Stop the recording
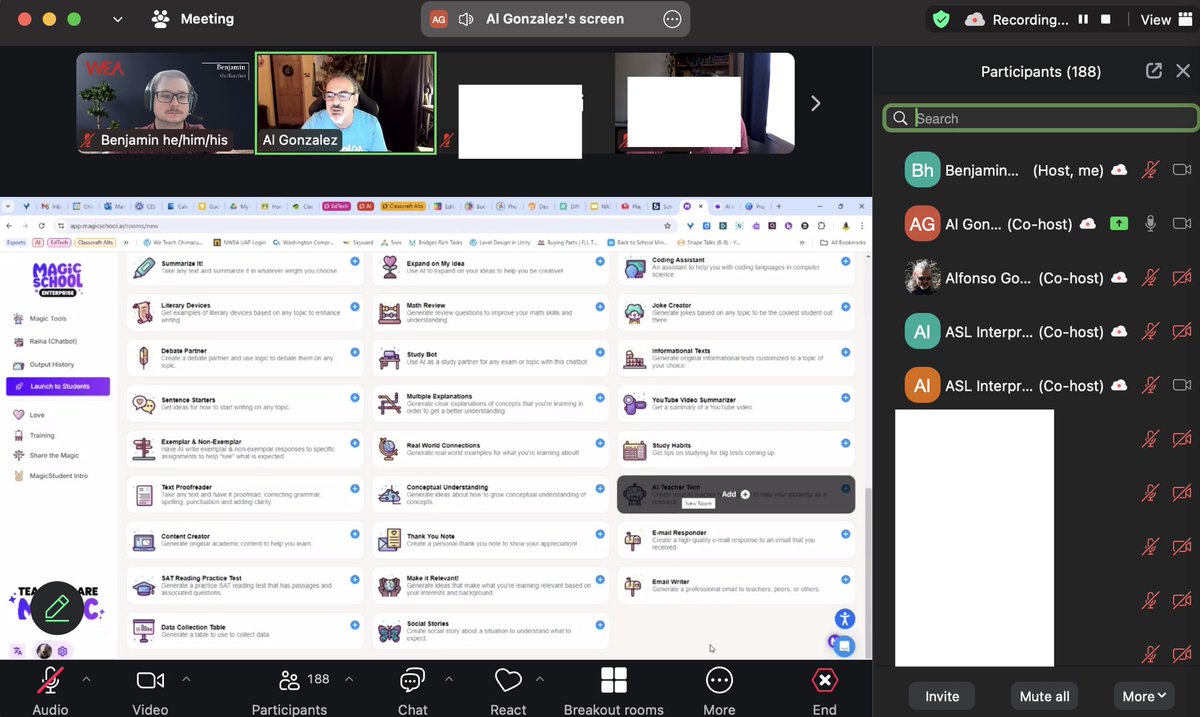 click(1106, 19)
